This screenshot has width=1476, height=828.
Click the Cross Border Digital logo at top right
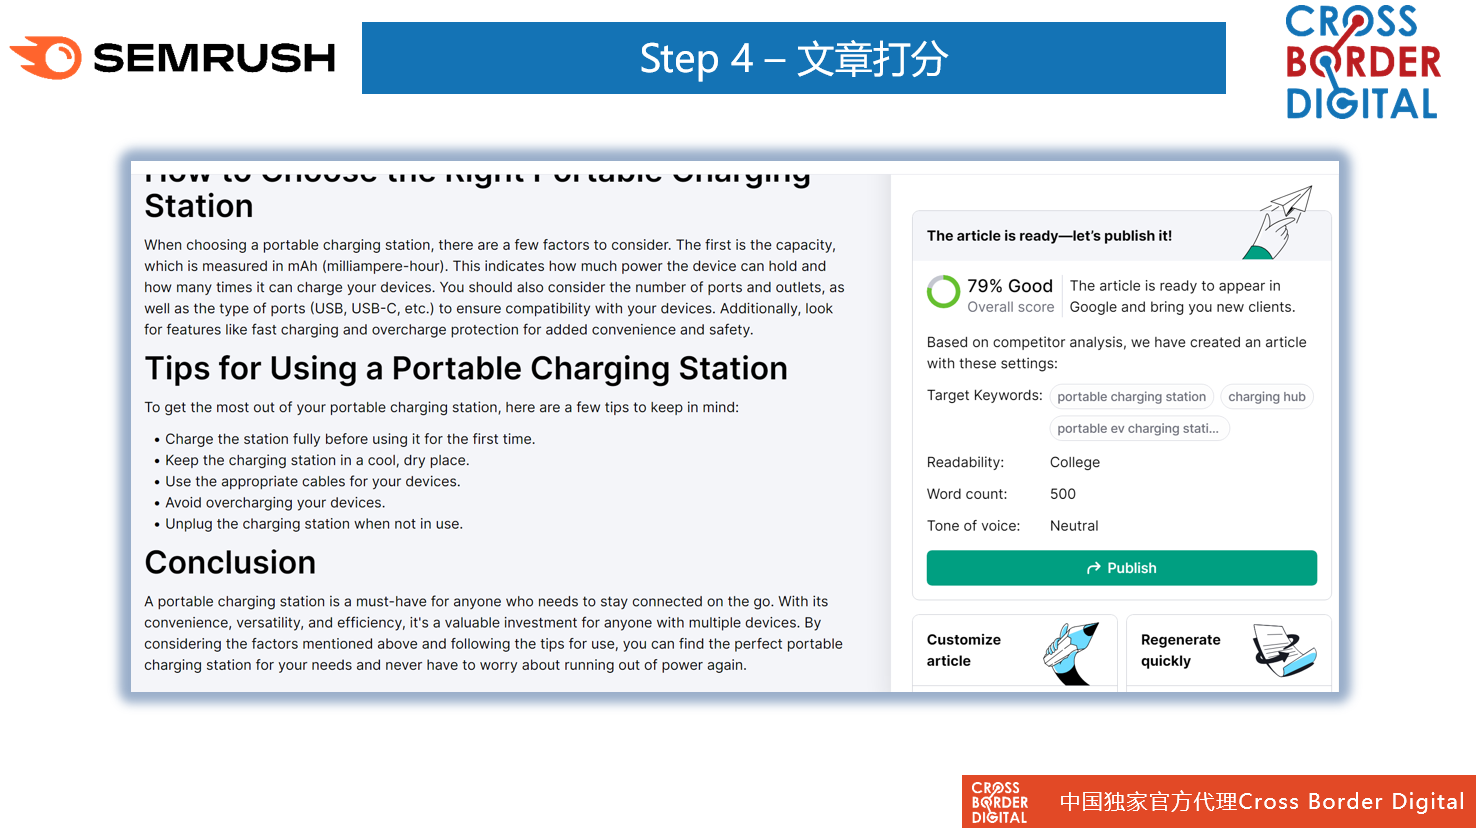[1362, 62]
